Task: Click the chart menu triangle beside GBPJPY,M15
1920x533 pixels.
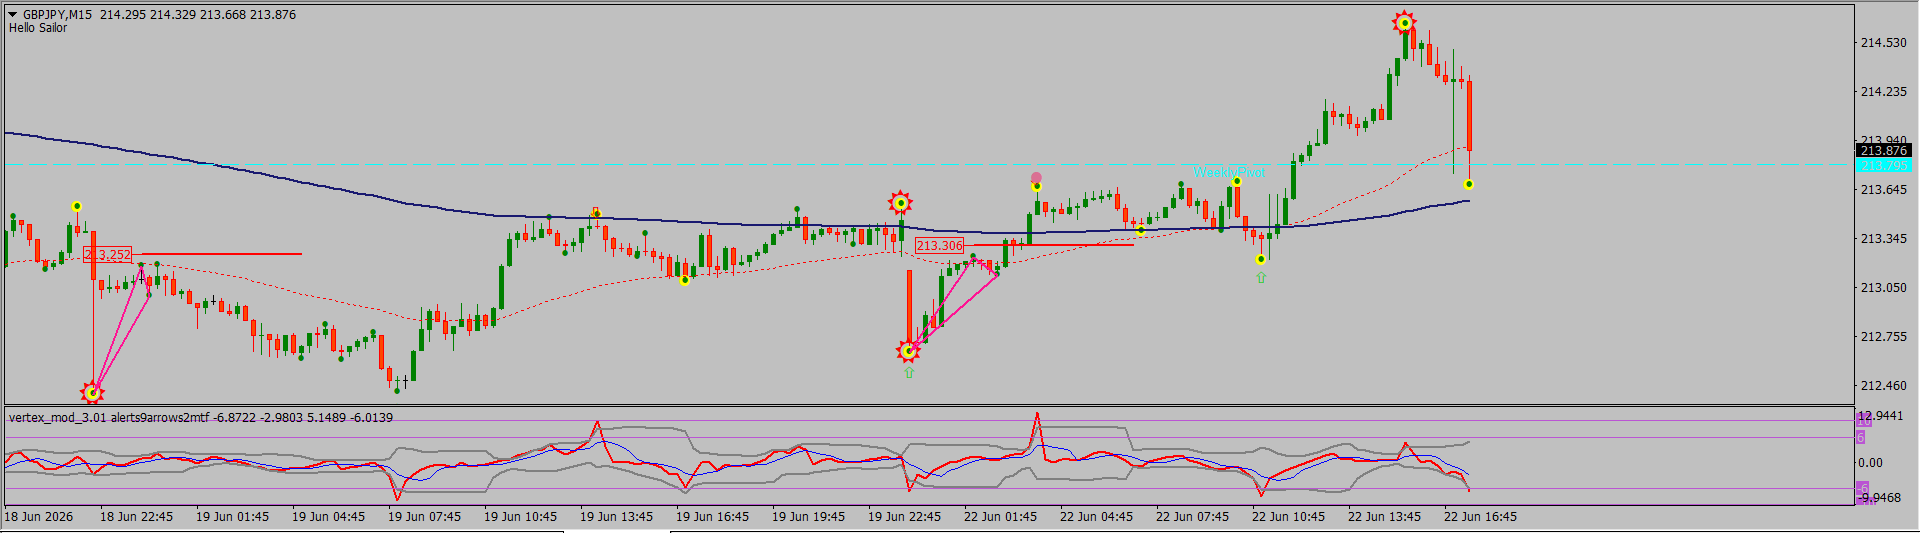Action: click(x=13, y=15)
